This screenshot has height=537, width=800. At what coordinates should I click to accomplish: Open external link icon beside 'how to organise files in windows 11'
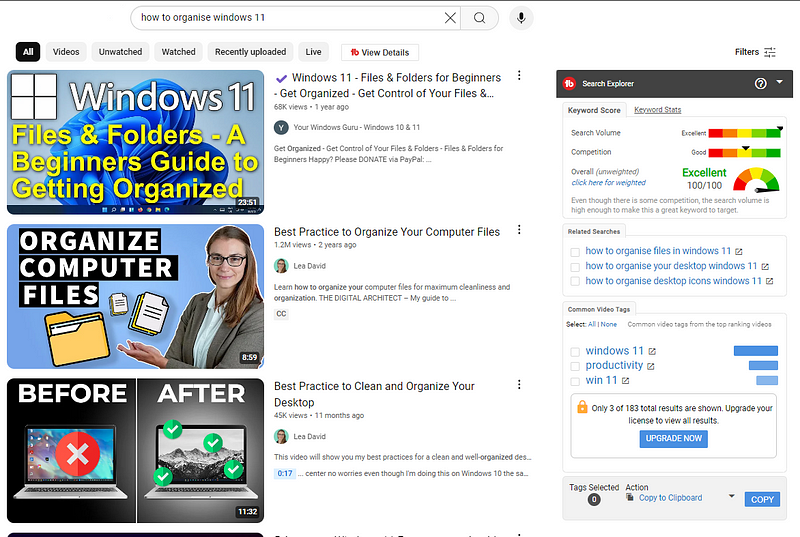coord(739,251)
